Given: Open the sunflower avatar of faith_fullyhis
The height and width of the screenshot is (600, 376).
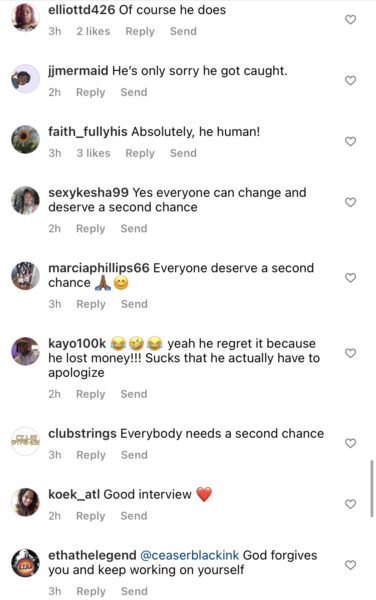Looking at the screenshot, I should coord(25,139).
